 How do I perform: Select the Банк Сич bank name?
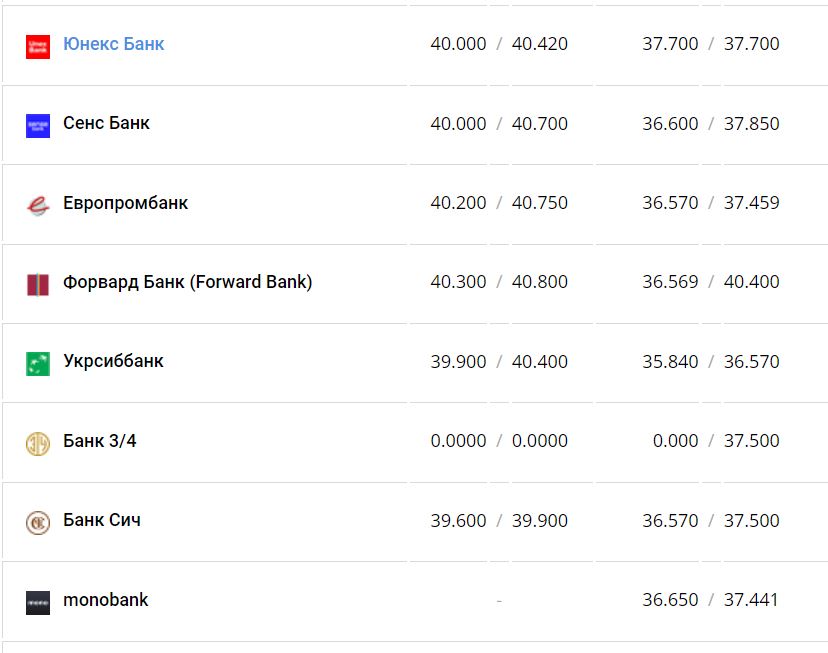pos(101,520)
